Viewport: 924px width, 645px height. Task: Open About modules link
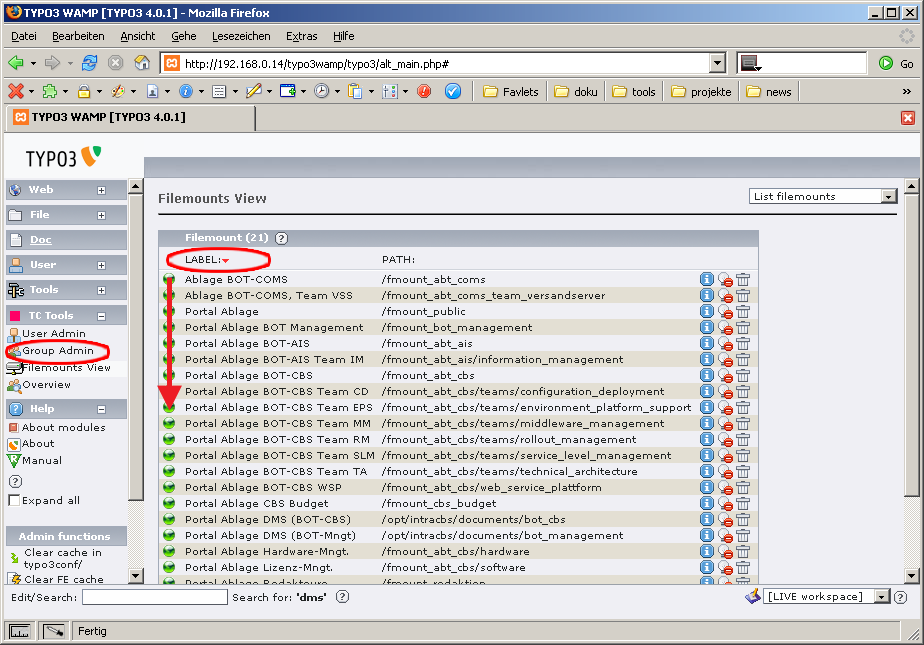click(64, 428)
